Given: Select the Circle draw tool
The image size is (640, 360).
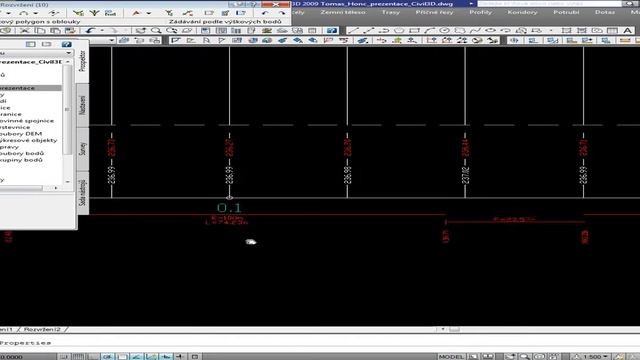Looking at the screenshot, I should coord(444,31).
